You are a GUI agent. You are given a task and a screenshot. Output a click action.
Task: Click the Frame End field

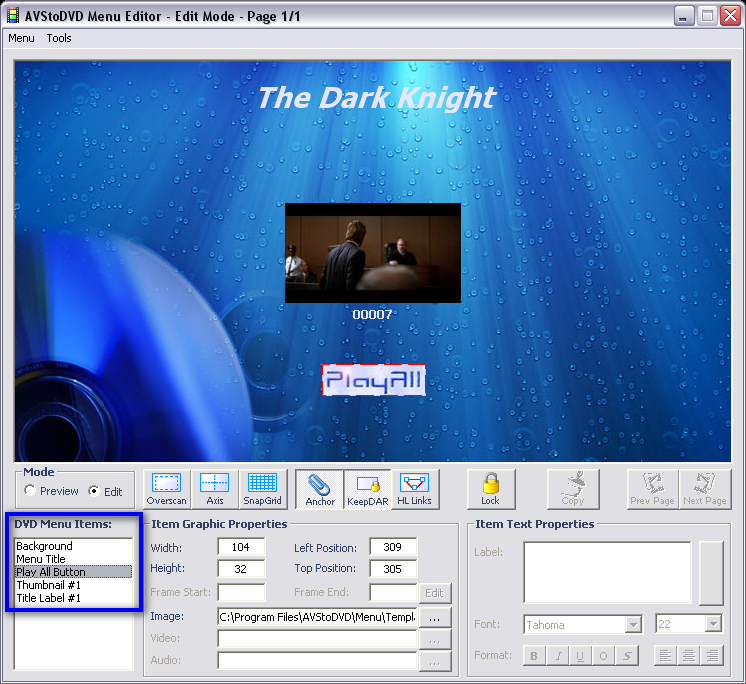pyautogui.click(x=393, y=593)
